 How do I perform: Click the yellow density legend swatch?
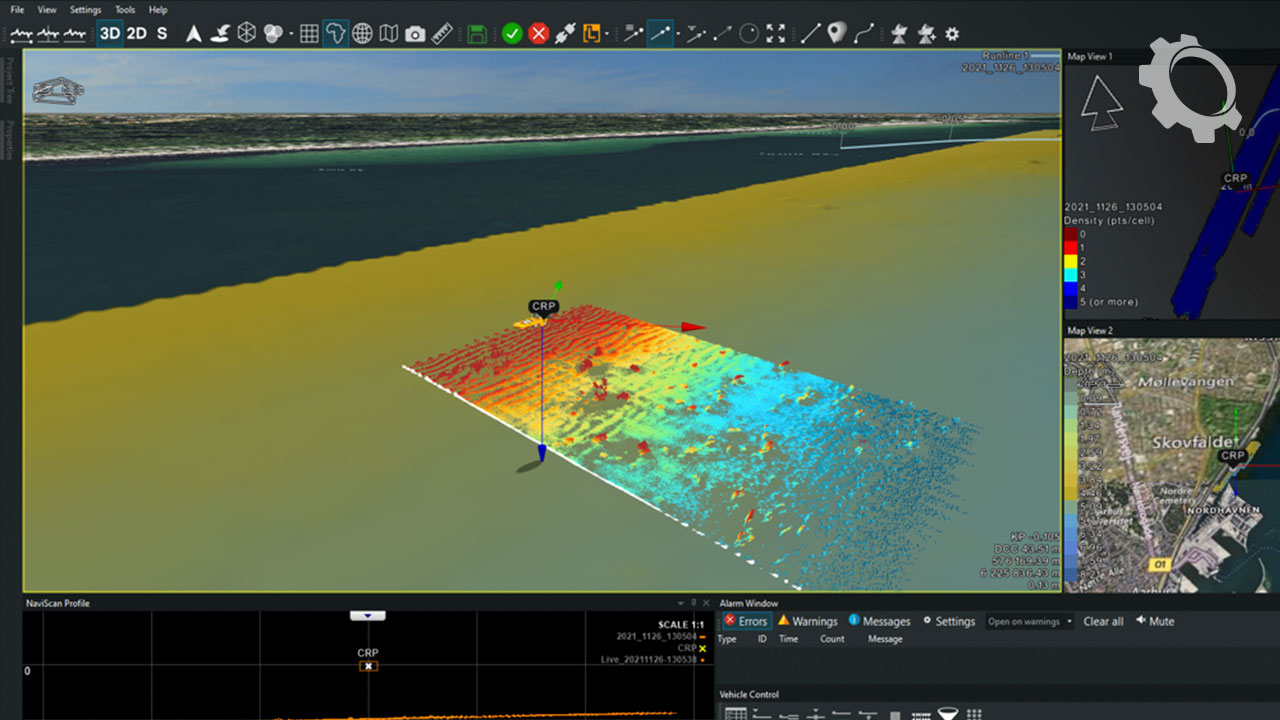[1070, 260]
